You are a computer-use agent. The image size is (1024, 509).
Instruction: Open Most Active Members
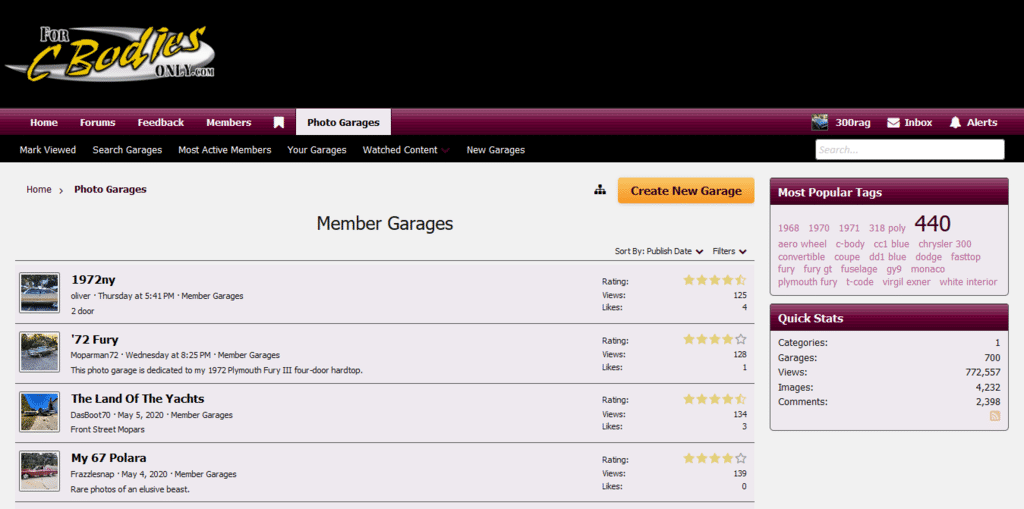225,150
